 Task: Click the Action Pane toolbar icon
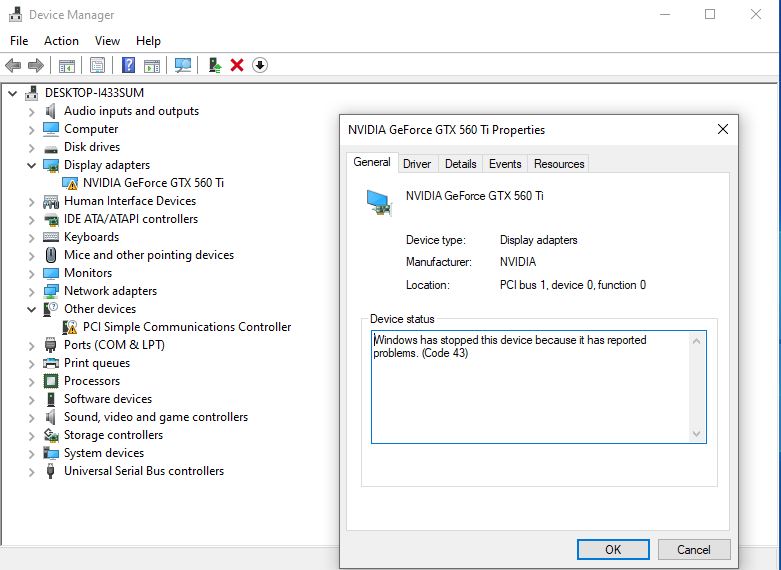pyautogui.click(x=152, y=65)
